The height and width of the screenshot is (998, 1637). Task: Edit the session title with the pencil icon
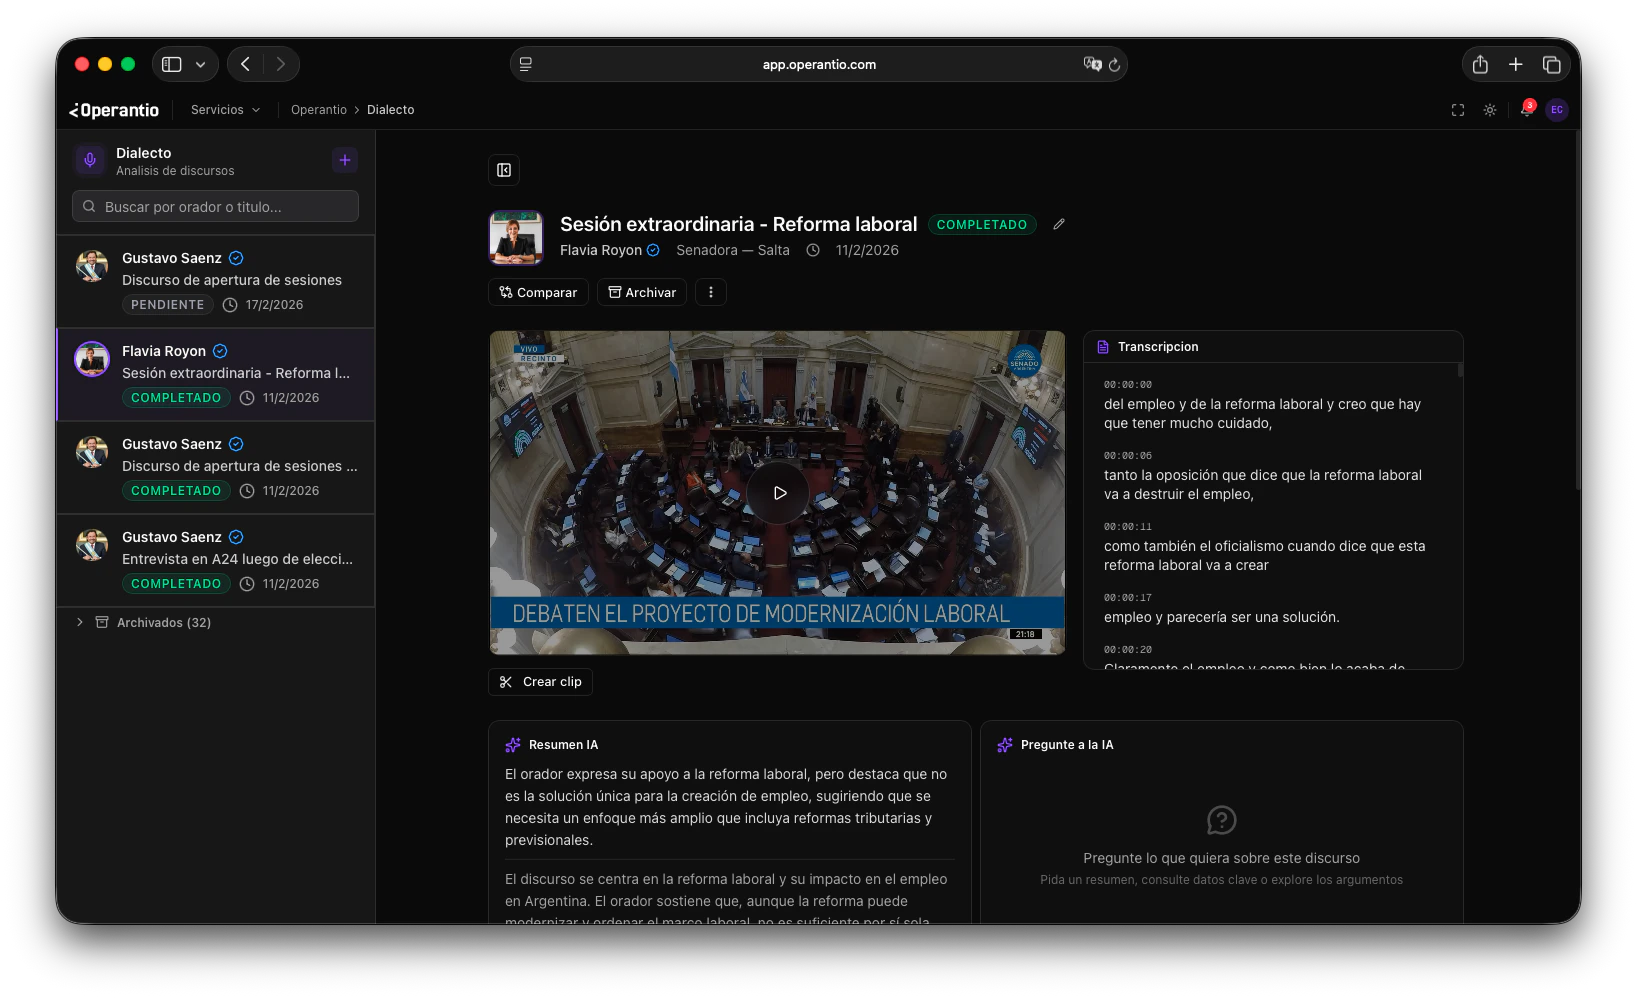pos(1059,224)
